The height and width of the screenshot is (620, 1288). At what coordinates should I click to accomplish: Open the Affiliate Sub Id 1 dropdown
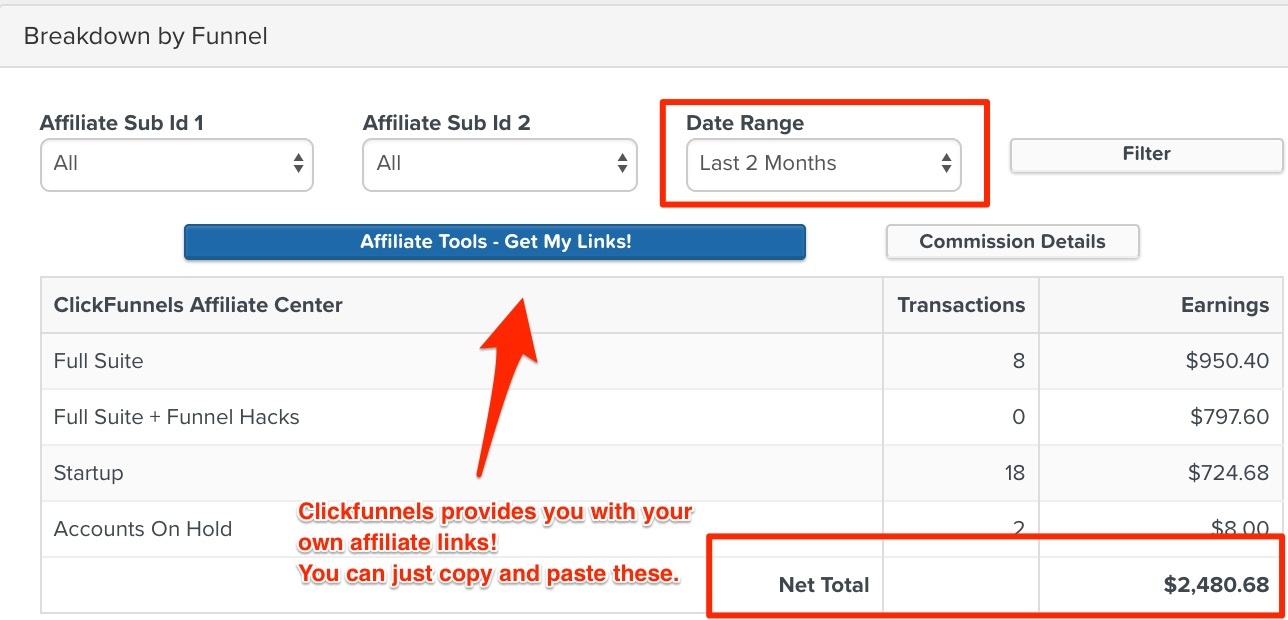point(177,164)
